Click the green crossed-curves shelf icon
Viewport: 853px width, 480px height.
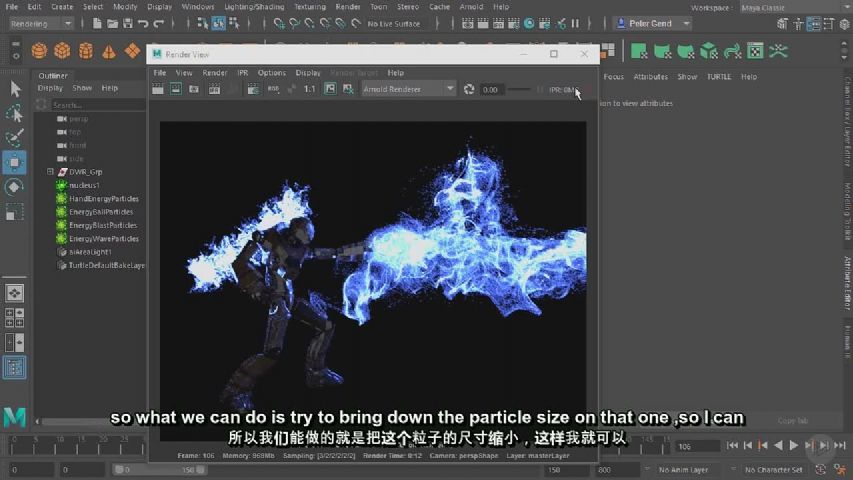pyautogui.click(x=778, y=51)
